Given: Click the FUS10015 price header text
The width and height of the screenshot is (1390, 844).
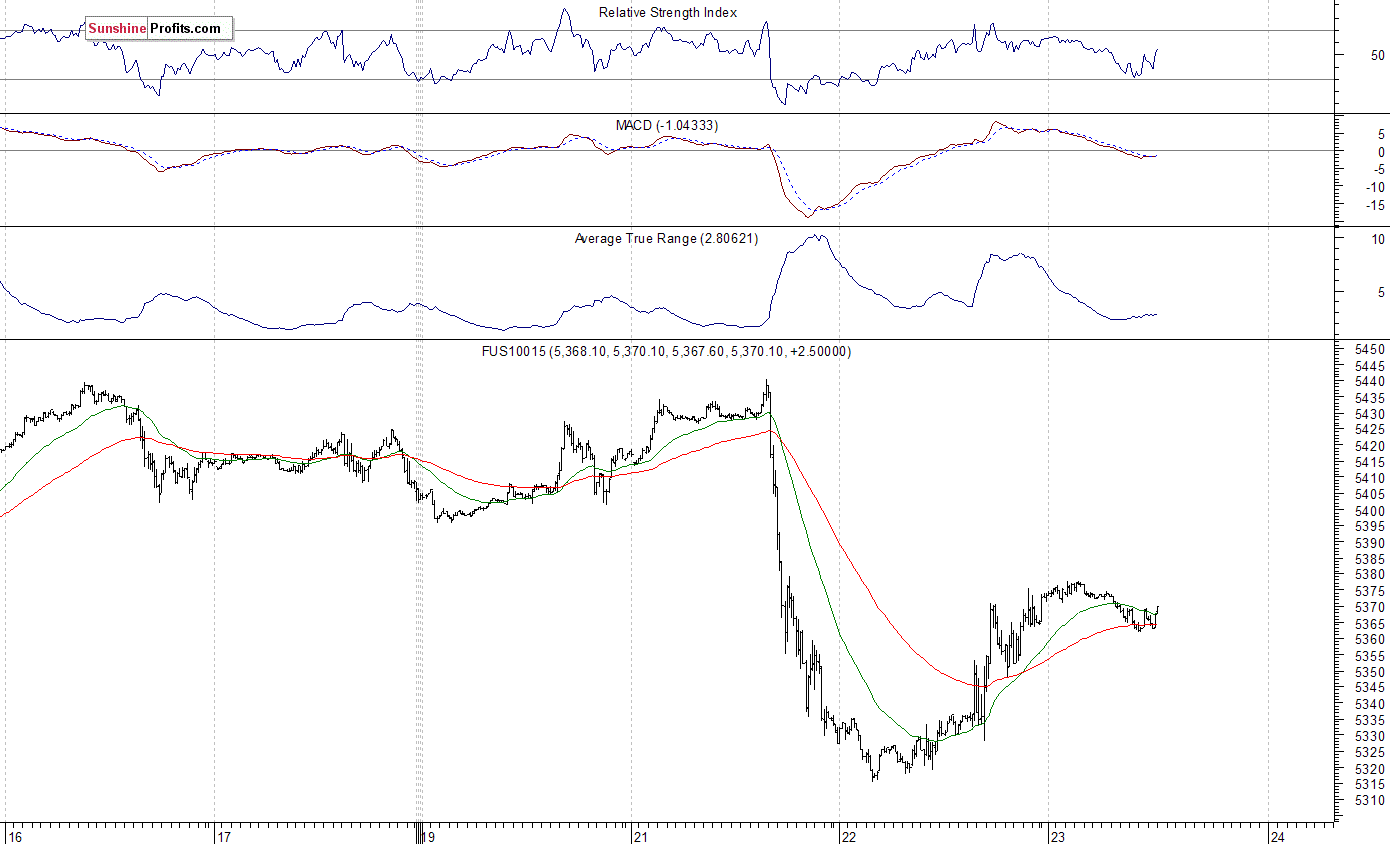Looking at the screenshot, I should pyautogui.click(x=665, y=351).
